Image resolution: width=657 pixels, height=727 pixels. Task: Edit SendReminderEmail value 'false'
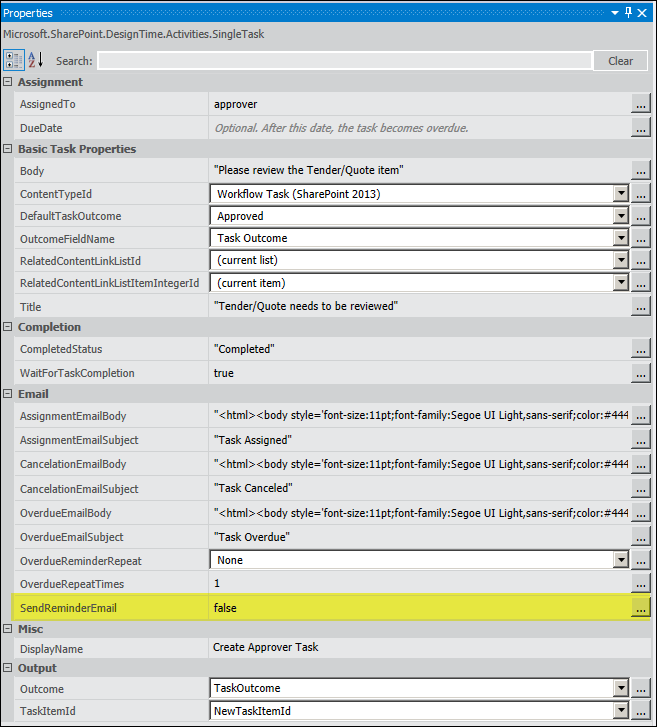click(x=225, y=608)
